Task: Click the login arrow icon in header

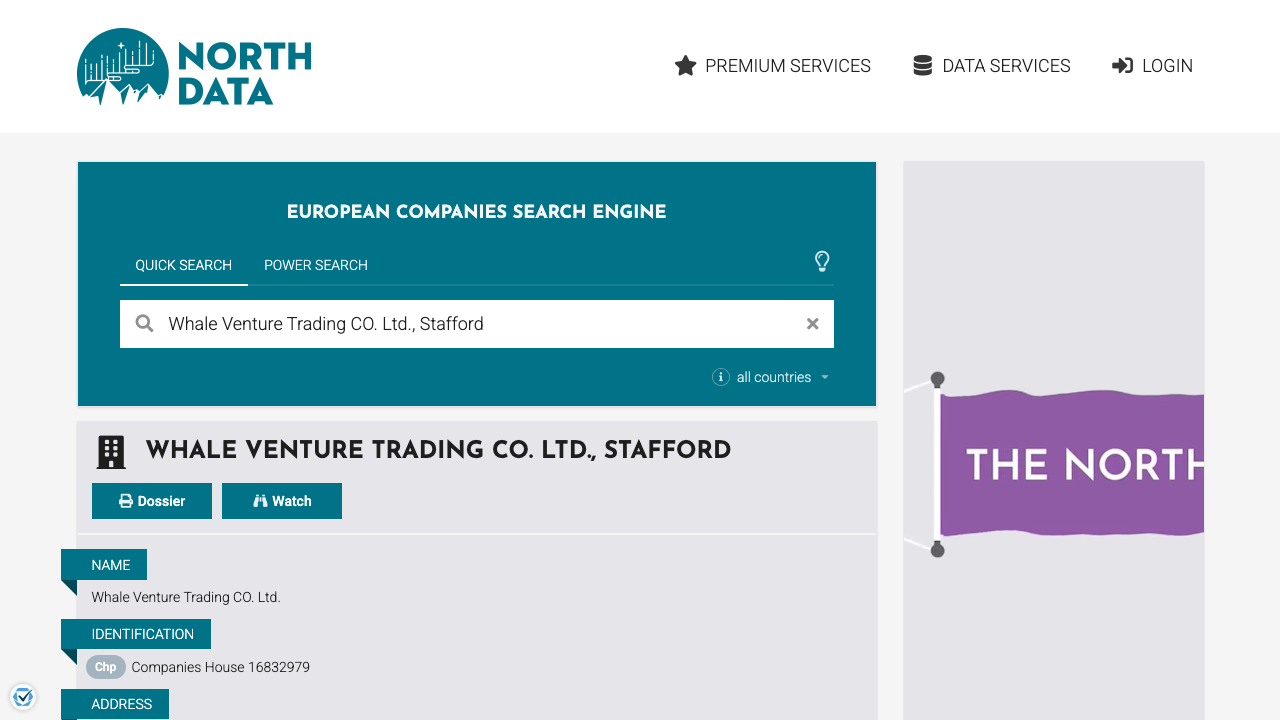Action: click(x=1121, y=65)
